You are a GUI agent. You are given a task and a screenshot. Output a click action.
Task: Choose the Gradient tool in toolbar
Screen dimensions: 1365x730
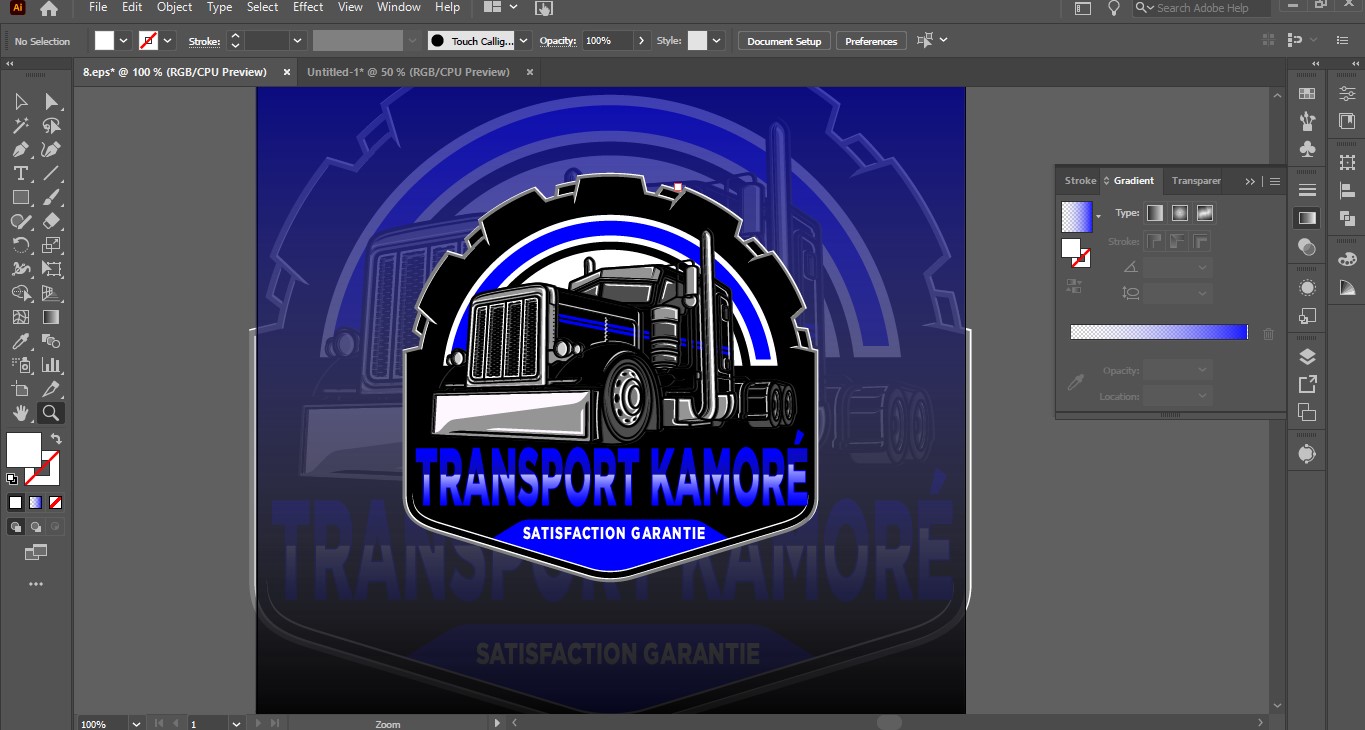(x=51, y=317)
